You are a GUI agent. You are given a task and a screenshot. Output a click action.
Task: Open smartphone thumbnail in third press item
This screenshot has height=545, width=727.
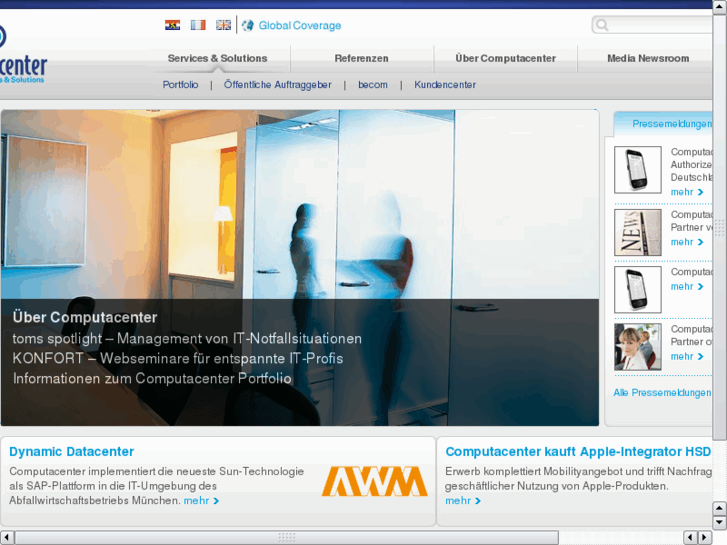click(638, 289)
